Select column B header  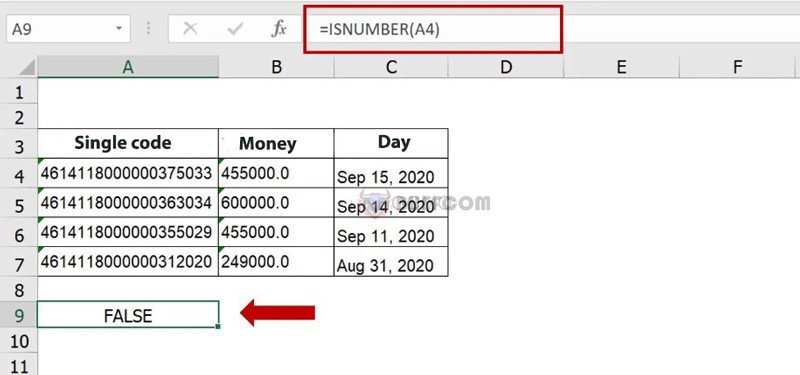[277, 67]
